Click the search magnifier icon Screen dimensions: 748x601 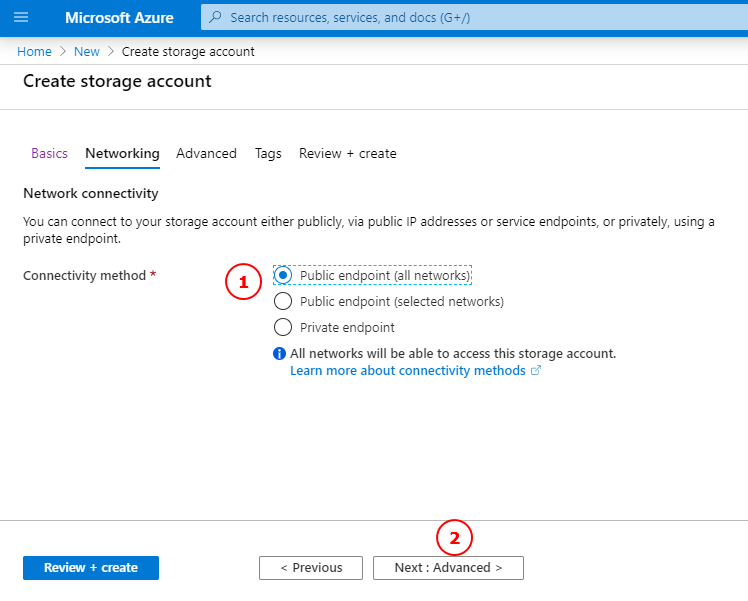click(x=215, y=18)
